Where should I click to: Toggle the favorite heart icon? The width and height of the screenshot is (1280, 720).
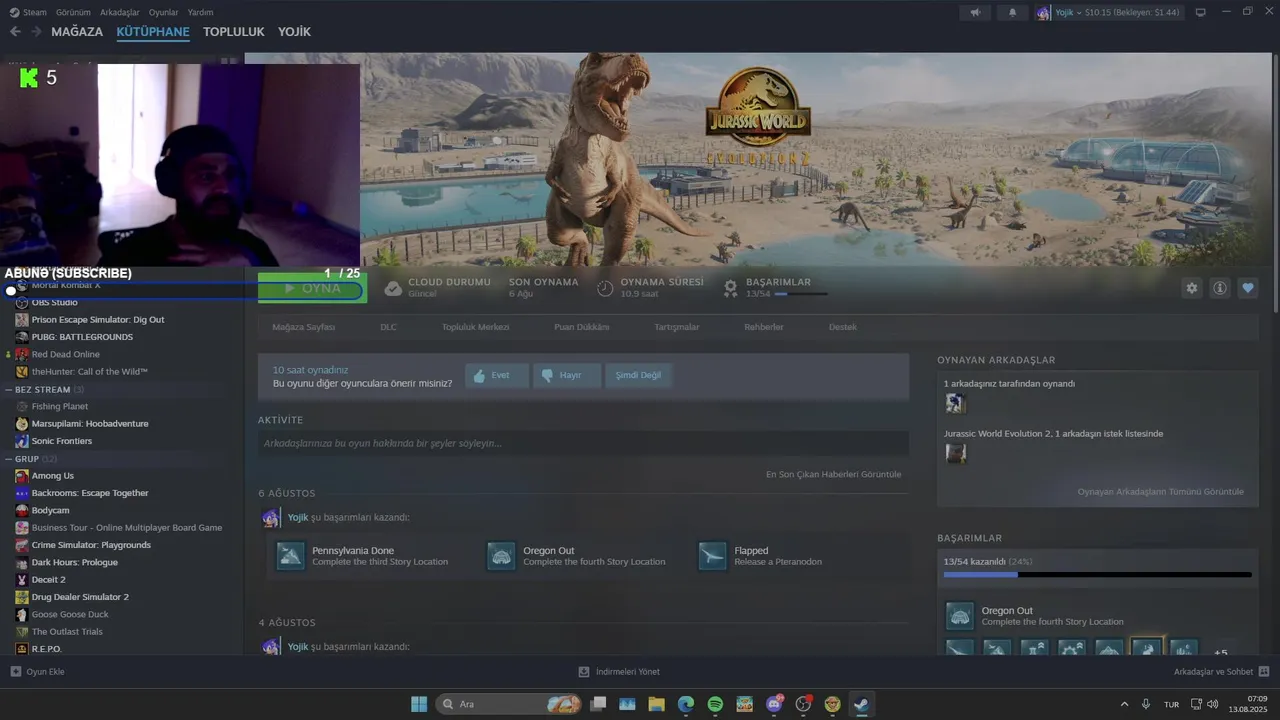click(1248, 288)
